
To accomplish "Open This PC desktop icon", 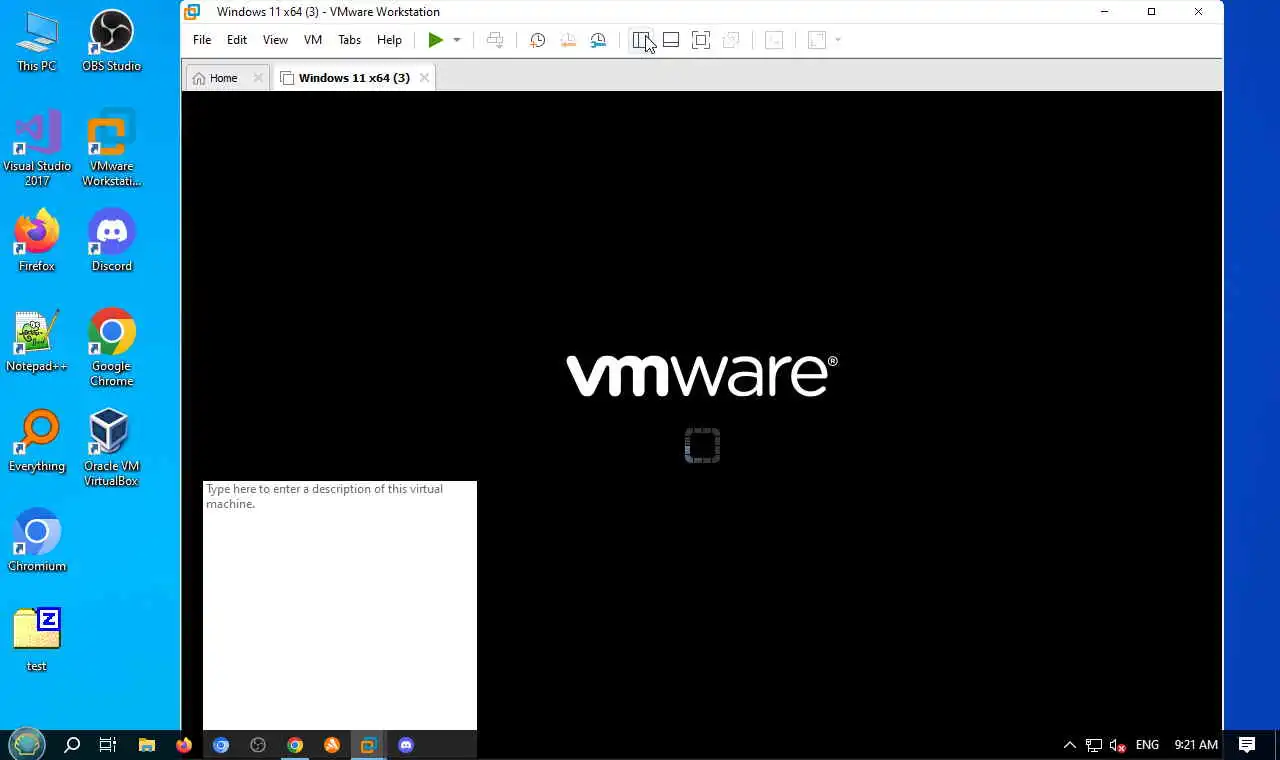I will [x=37, y=41].
